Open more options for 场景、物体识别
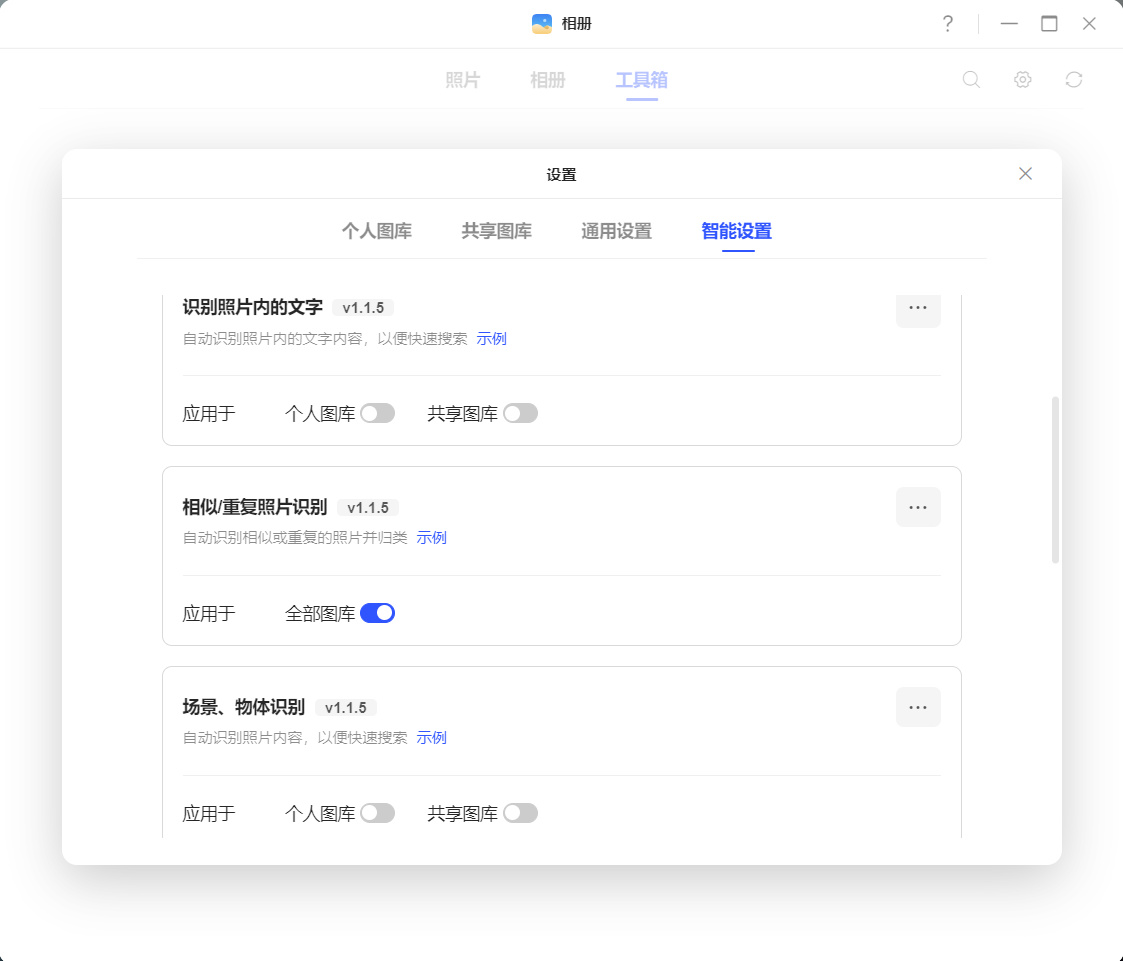 point(918,708)
